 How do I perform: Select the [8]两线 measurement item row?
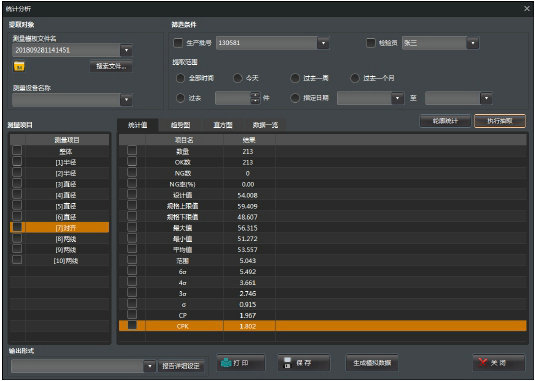(x=60, y=239)
